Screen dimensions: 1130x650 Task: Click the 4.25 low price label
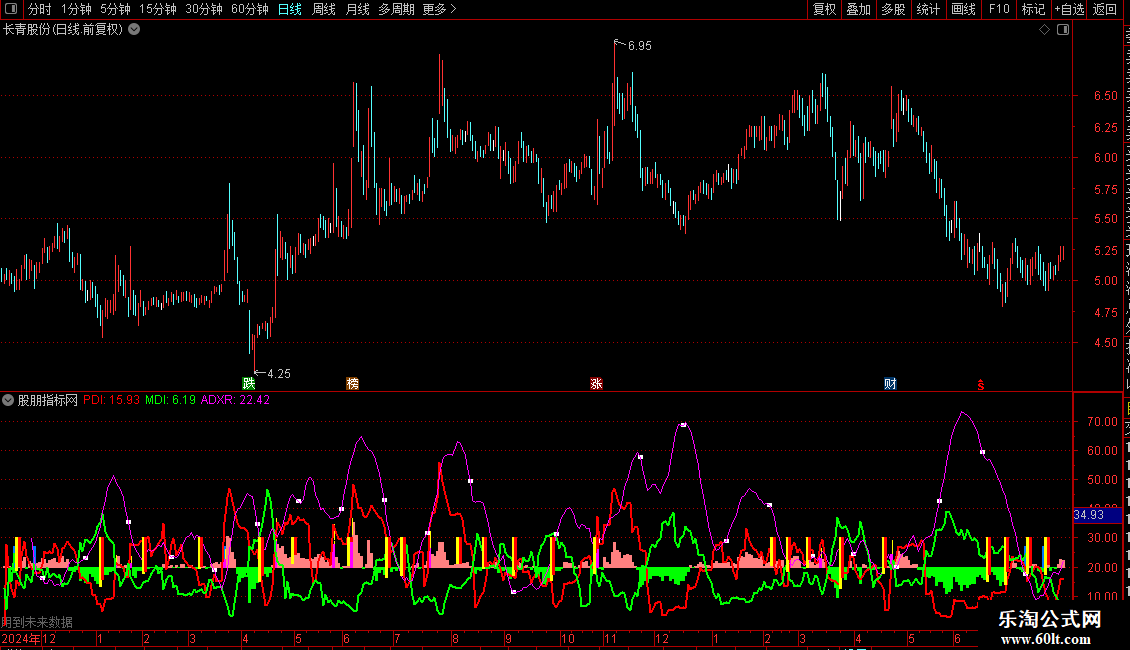(279, 374)
